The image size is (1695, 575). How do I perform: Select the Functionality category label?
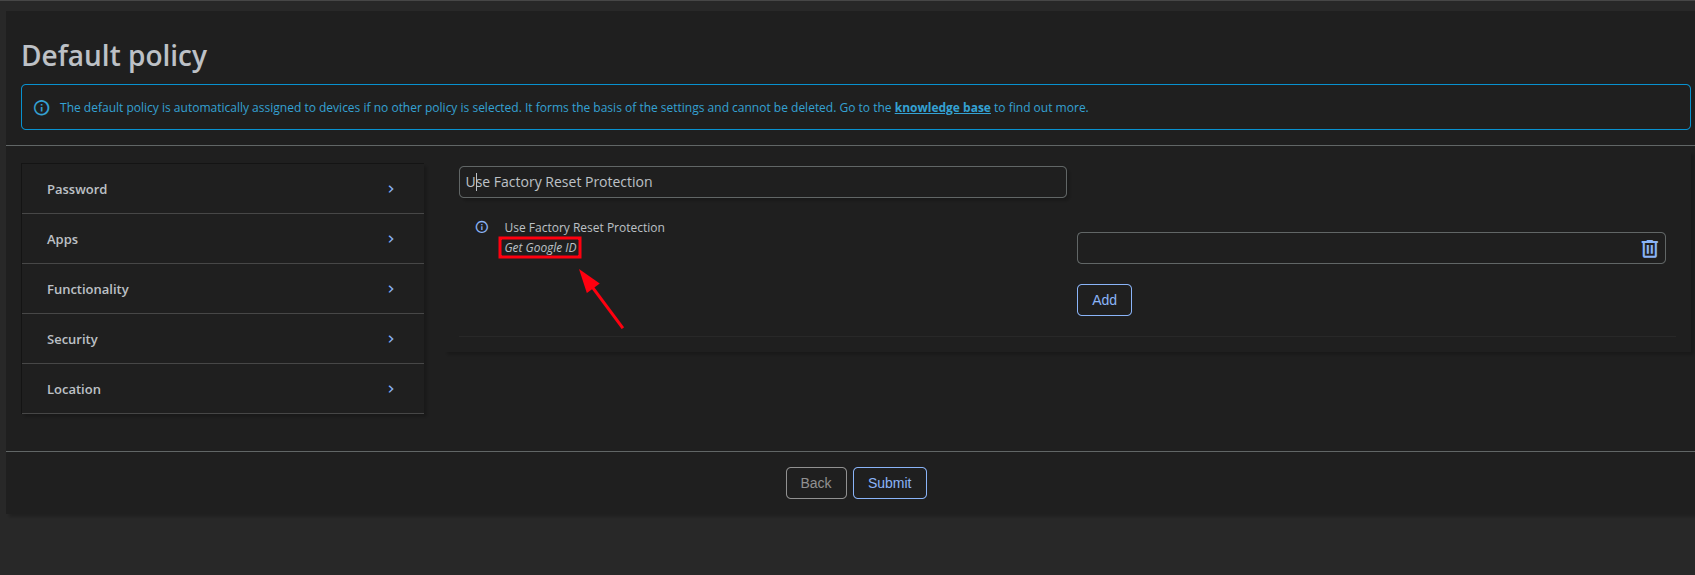tap(88, 289)
